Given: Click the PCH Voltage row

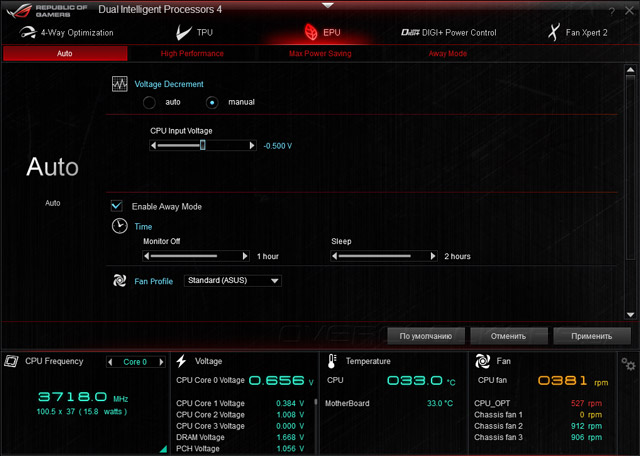Looking at the screenshot, I should tap(240, 449).
